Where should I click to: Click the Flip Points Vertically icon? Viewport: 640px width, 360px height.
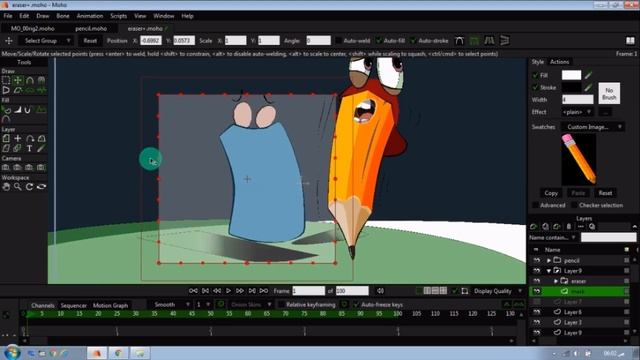[504, 40]
